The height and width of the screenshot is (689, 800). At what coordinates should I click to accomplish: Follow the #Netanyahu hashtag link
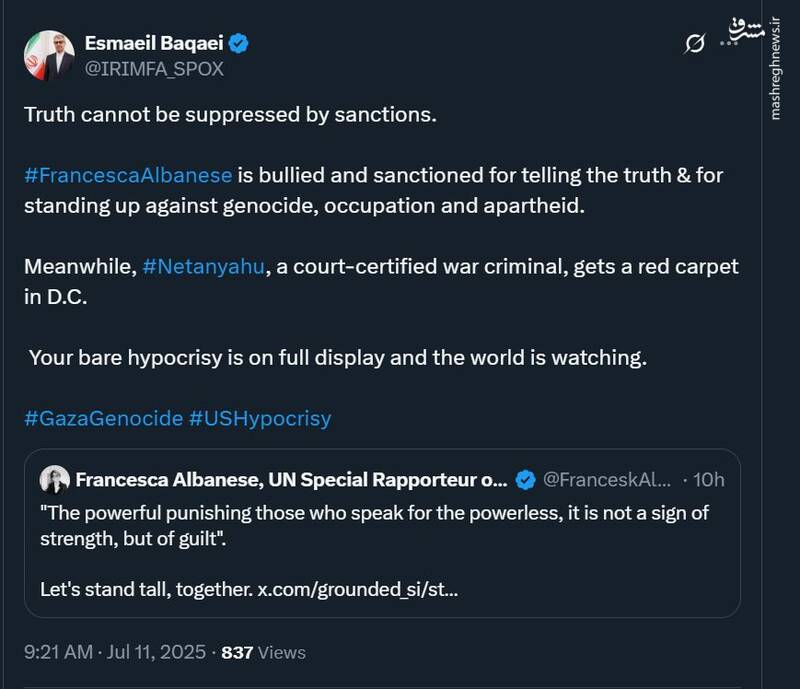204,268
